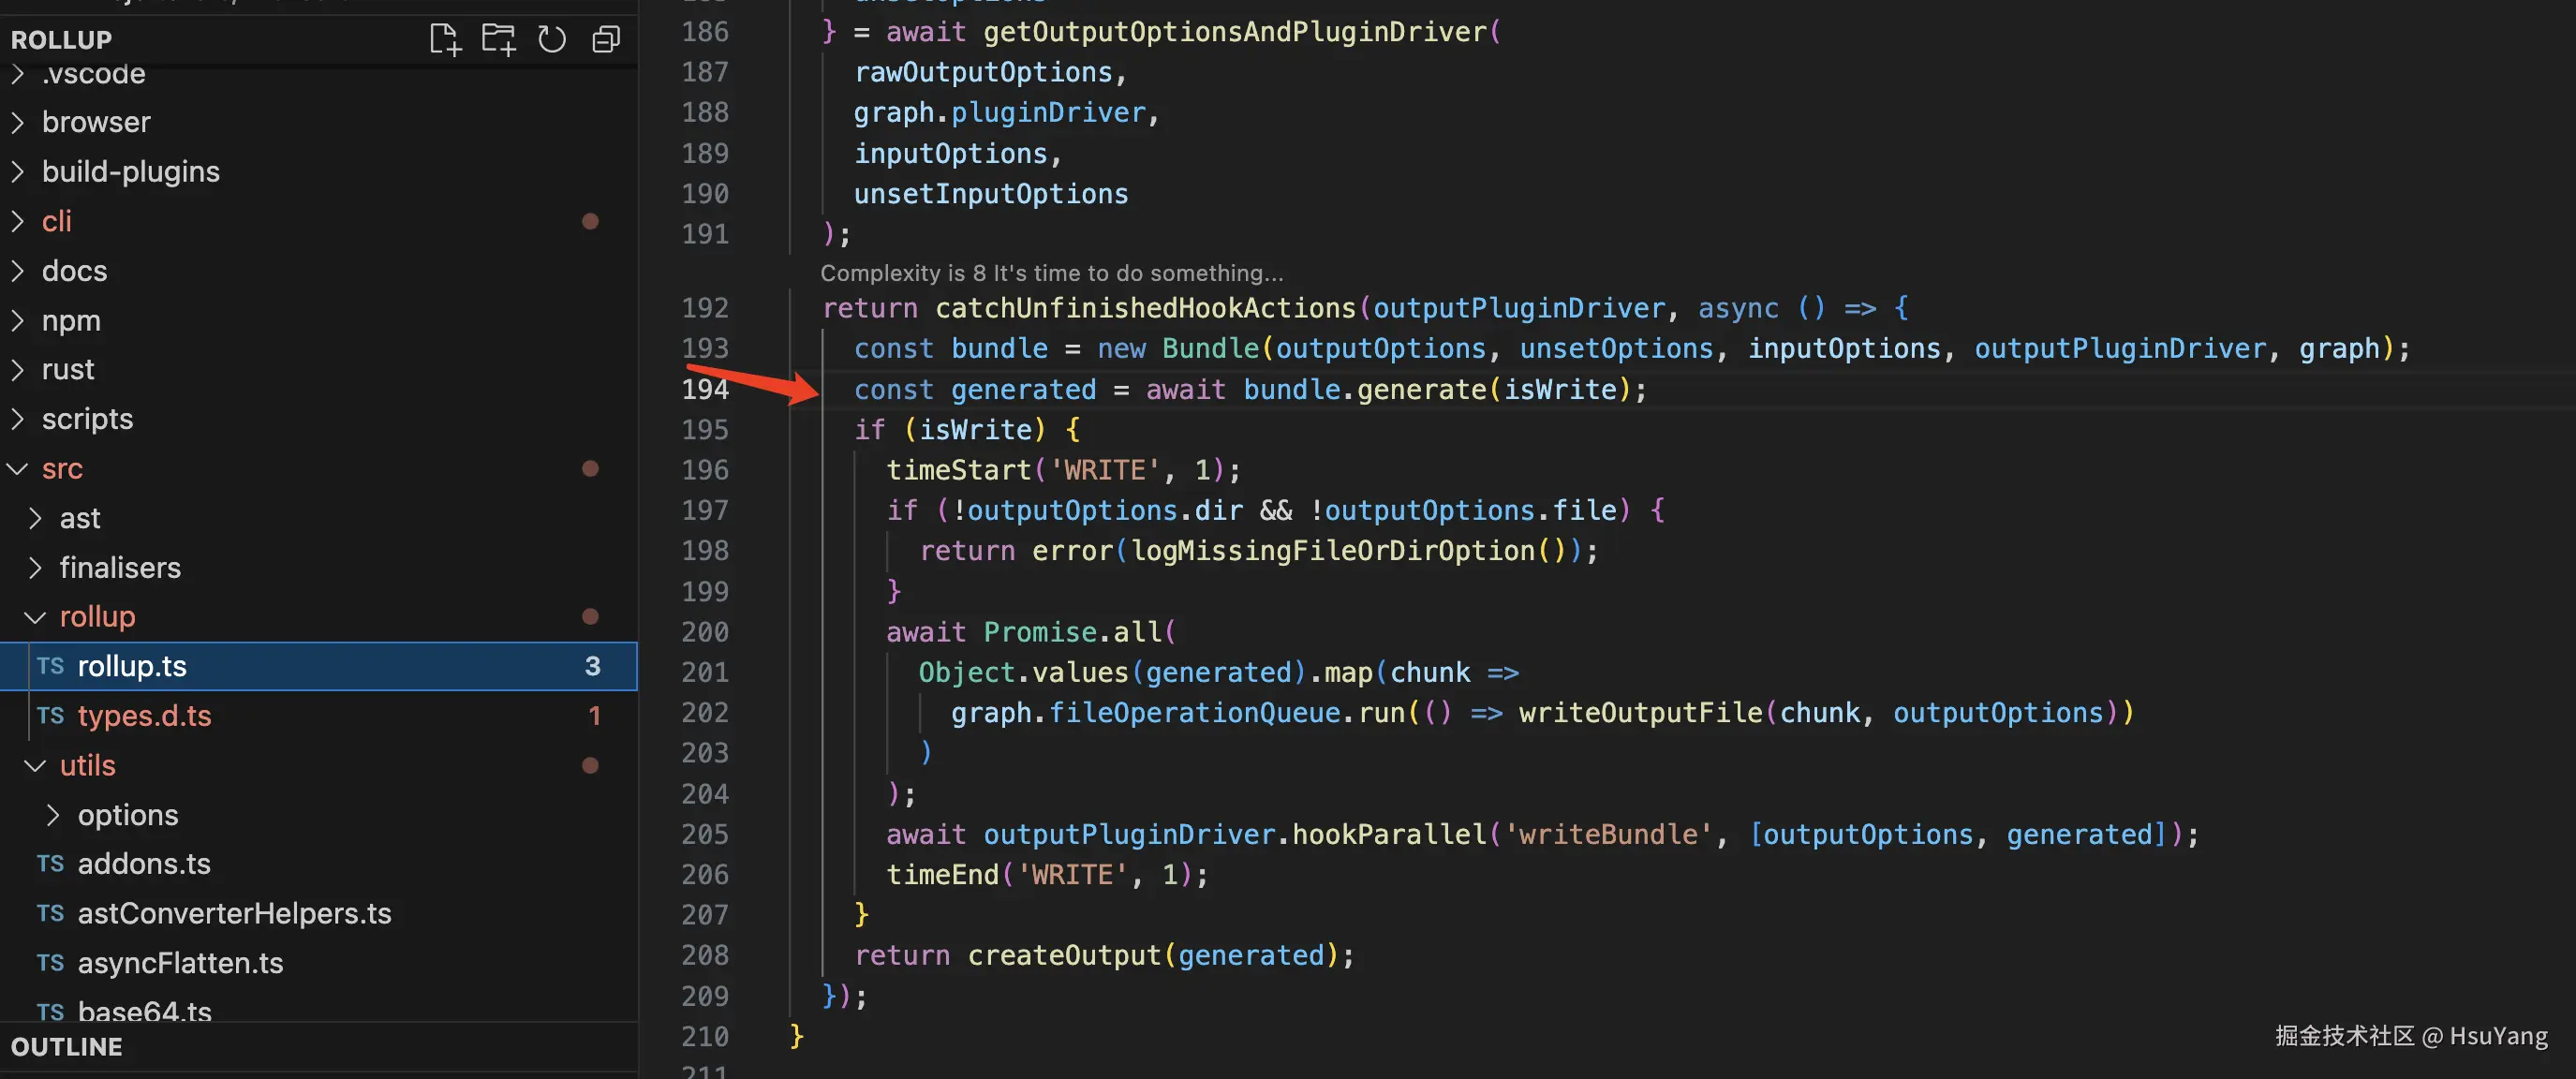2576x1079 pixels.
Task: Click the Collapse Folders icon in explorer
Action: pyautogui.click(x=606, y=40)
